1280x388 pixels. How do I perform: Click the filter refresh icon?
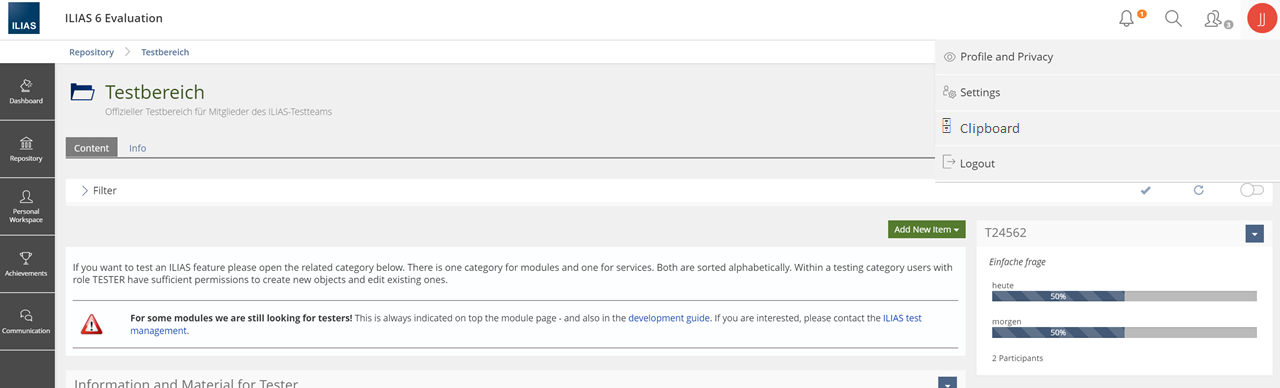click(1198, 190)
